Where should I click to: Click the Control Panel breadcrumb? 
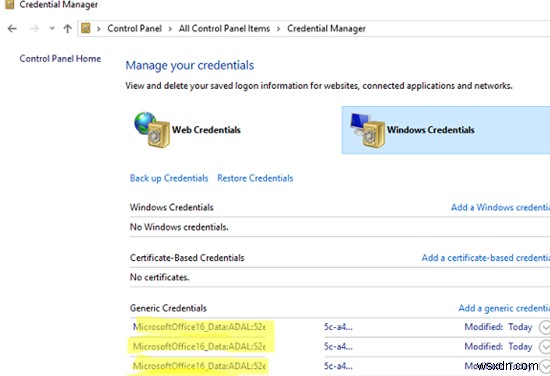coord(134,28)
